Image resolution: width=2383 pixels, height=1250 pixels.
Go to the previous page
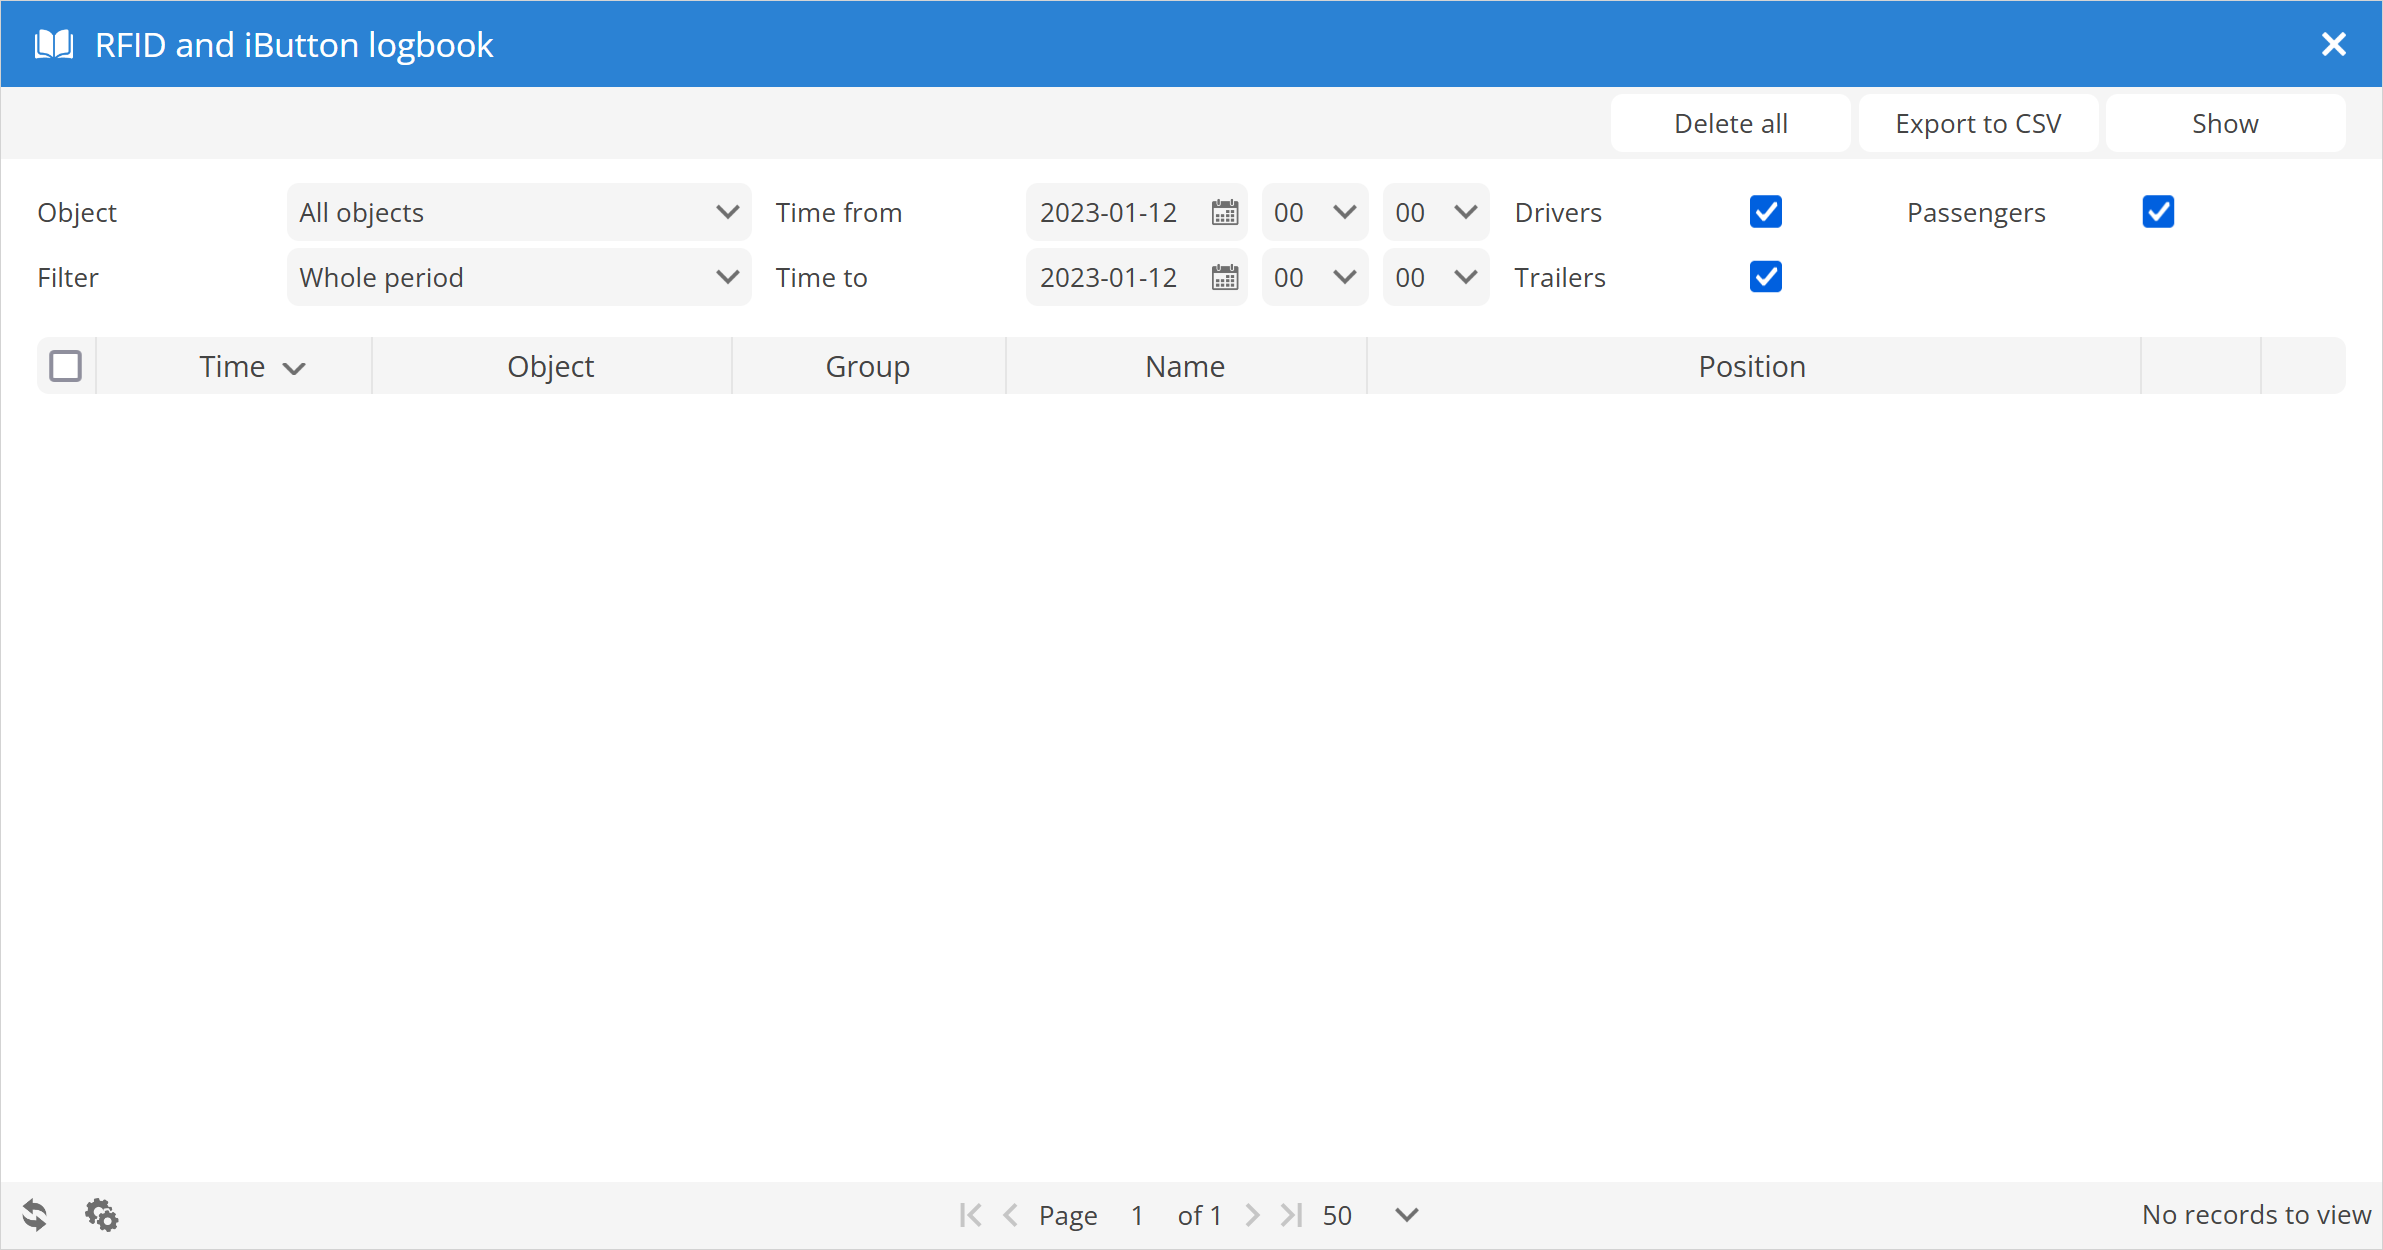1010,1215
